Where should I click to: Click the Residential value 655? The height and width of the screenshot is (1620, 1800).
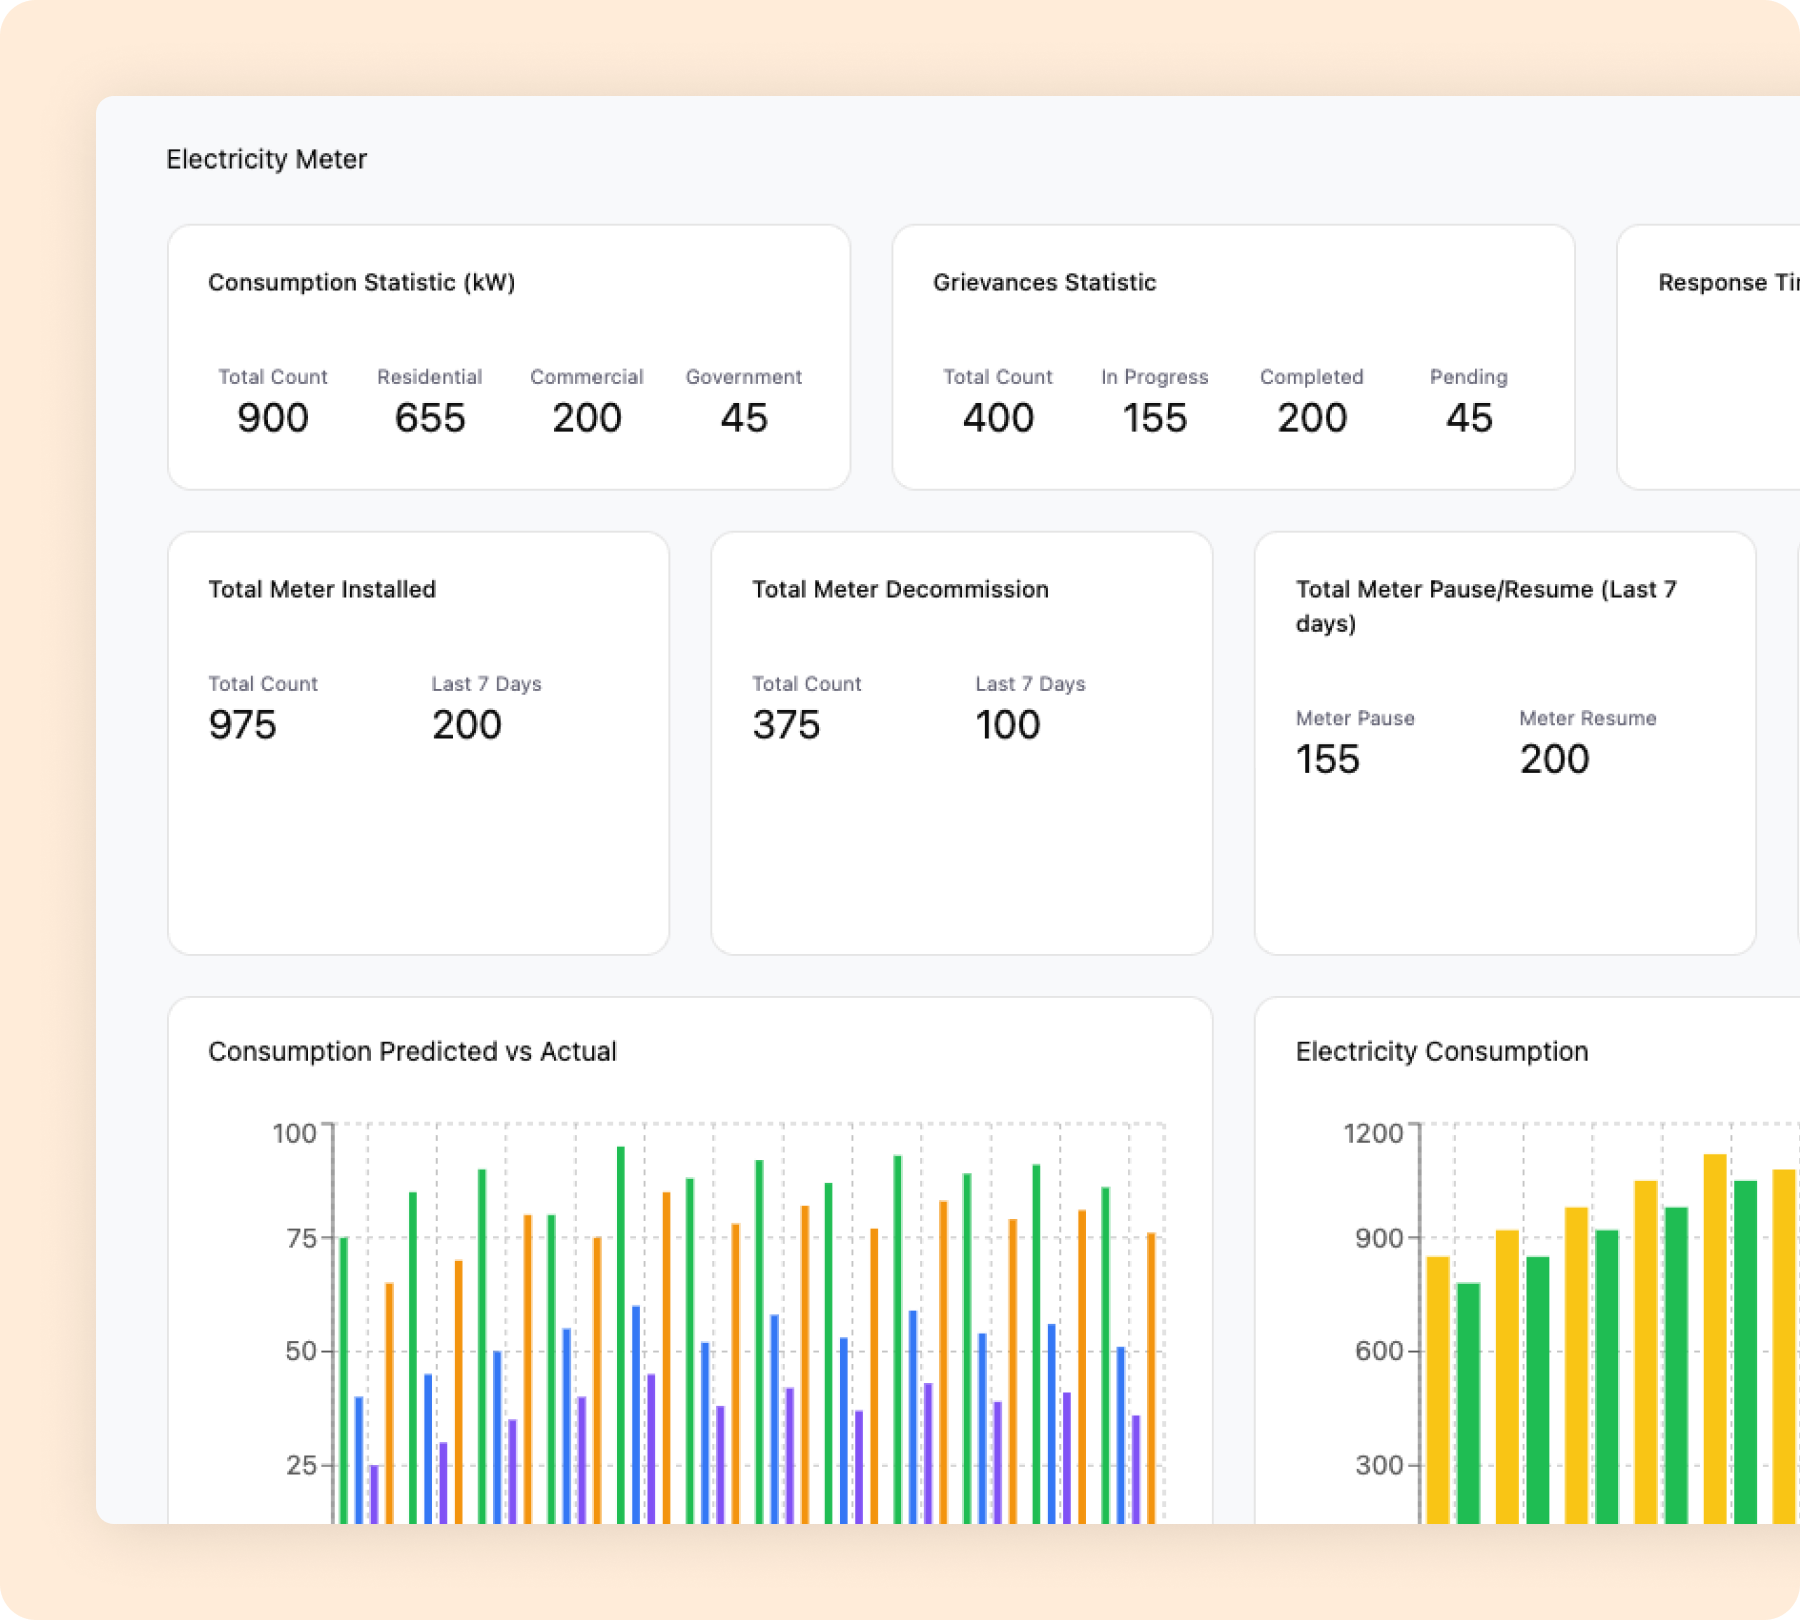pyautogui.click(x=430, y=418)
